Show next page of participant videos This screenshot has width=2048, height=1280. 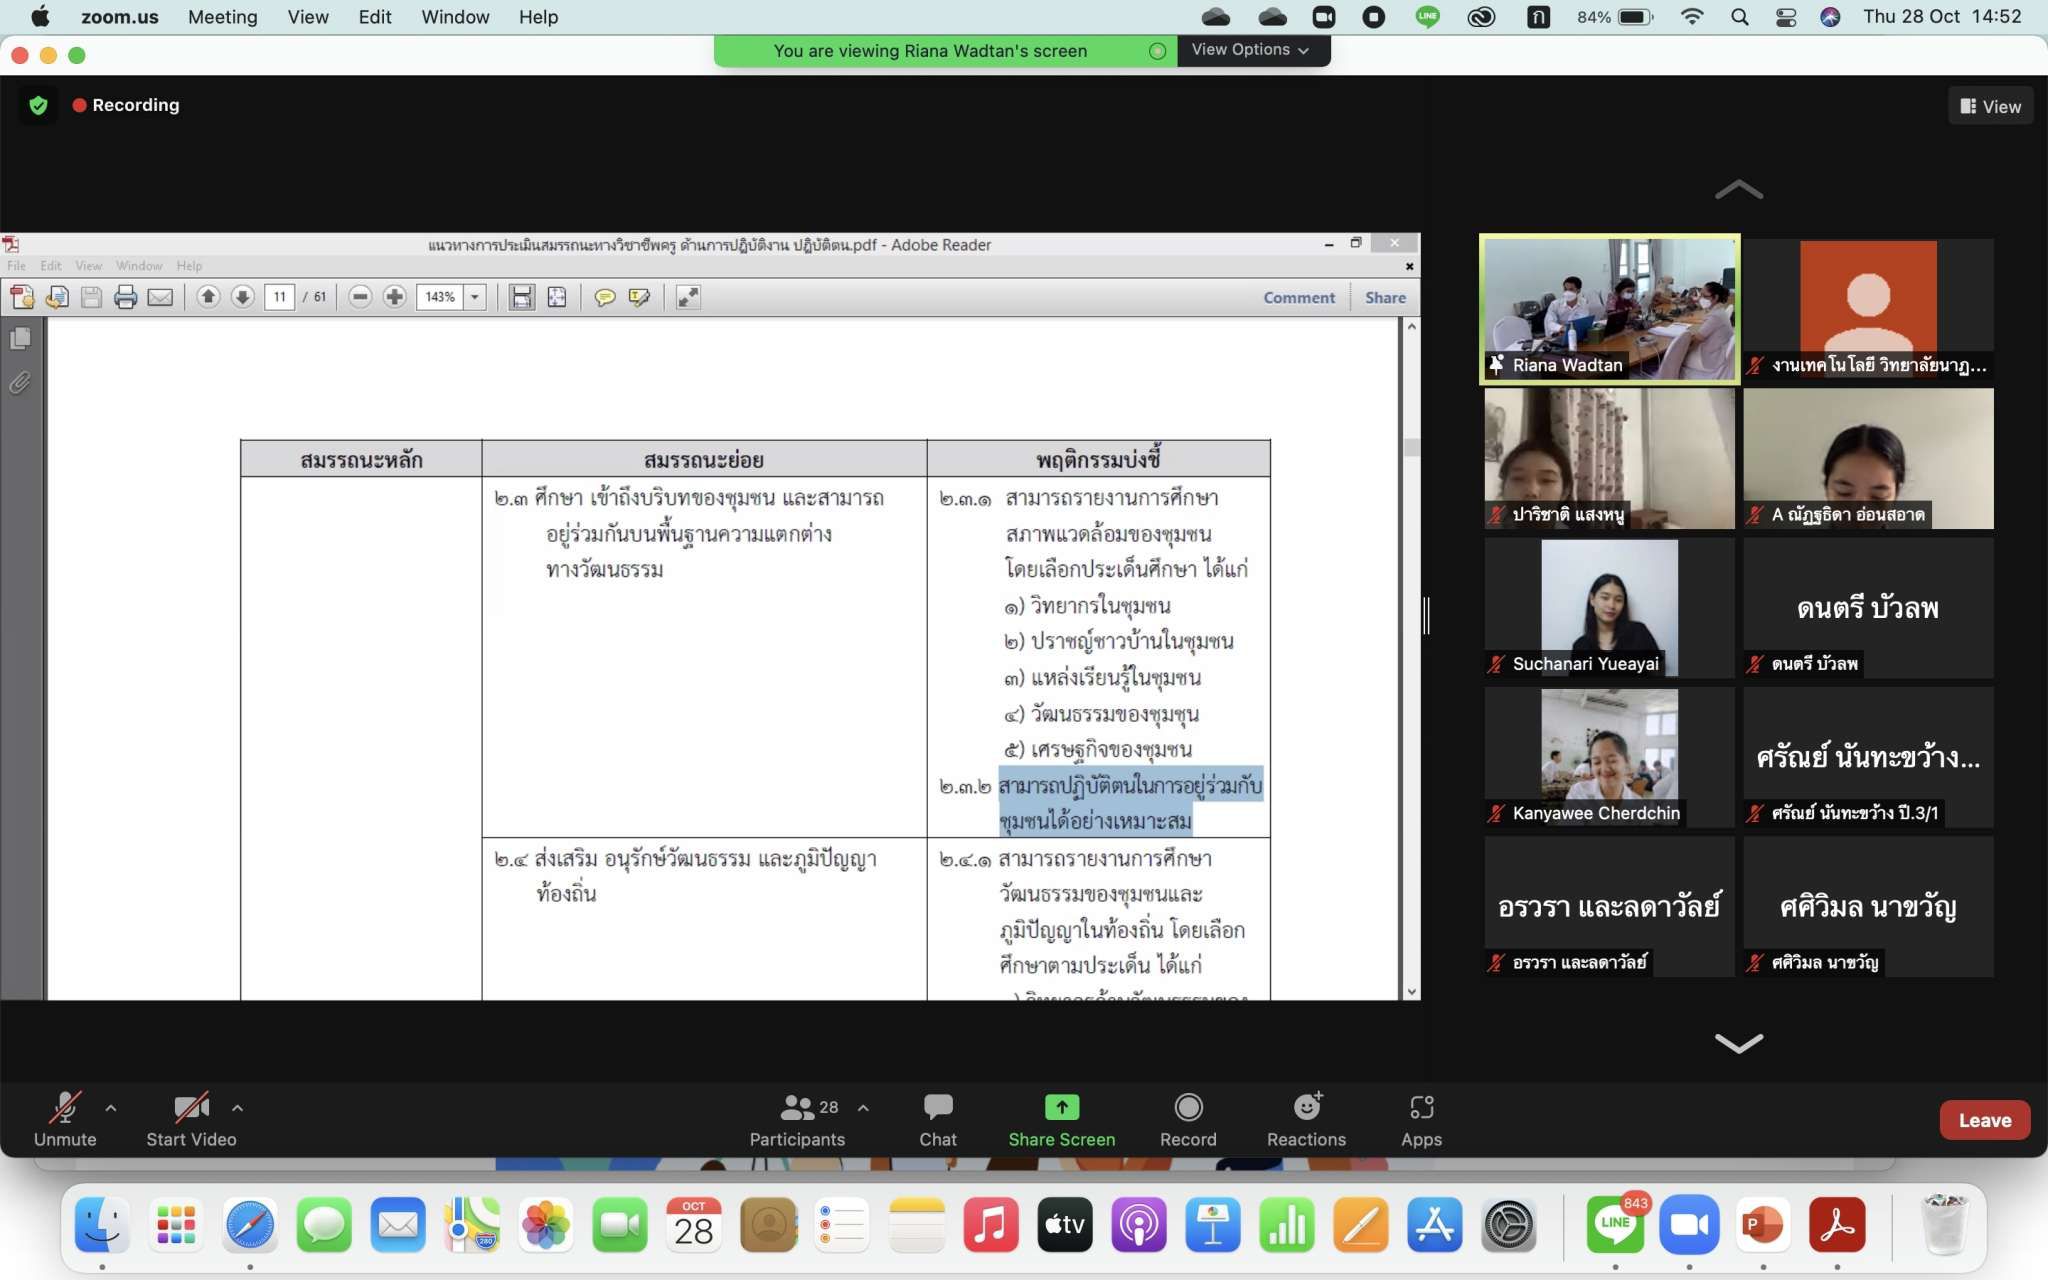click(1738, 1043)
